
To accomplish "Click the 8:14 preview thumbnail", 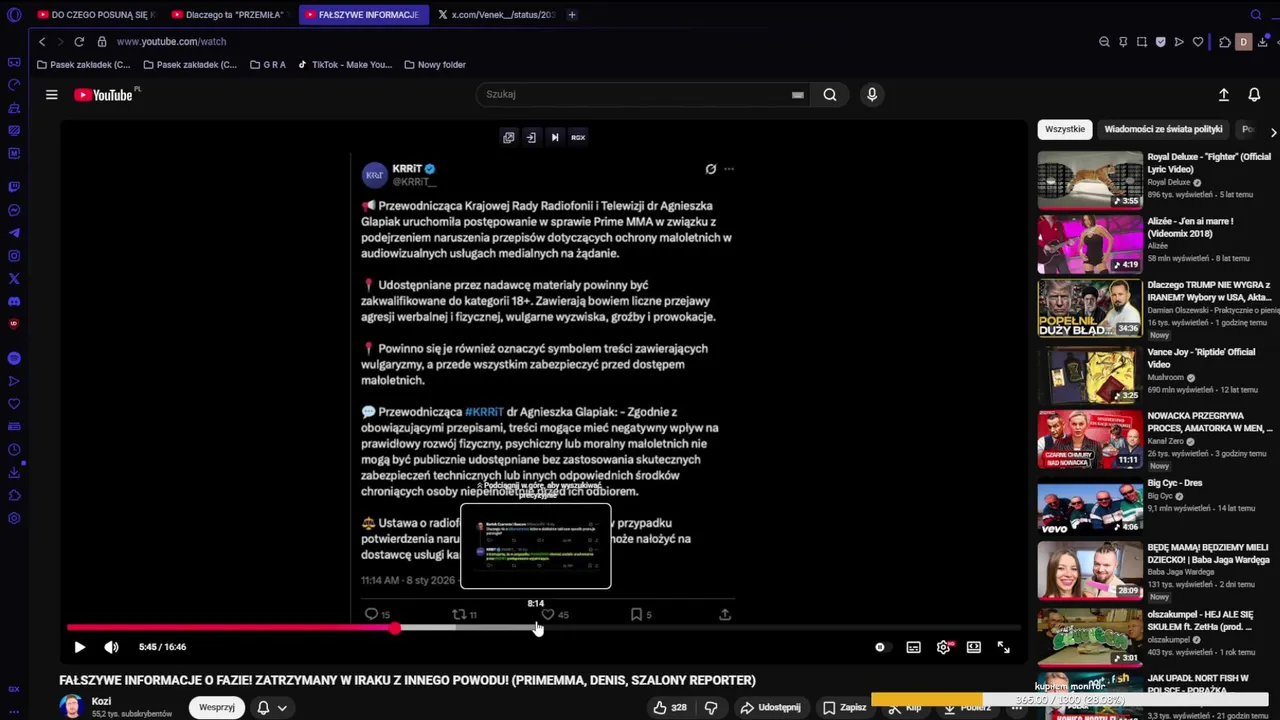I will (535, 546).
